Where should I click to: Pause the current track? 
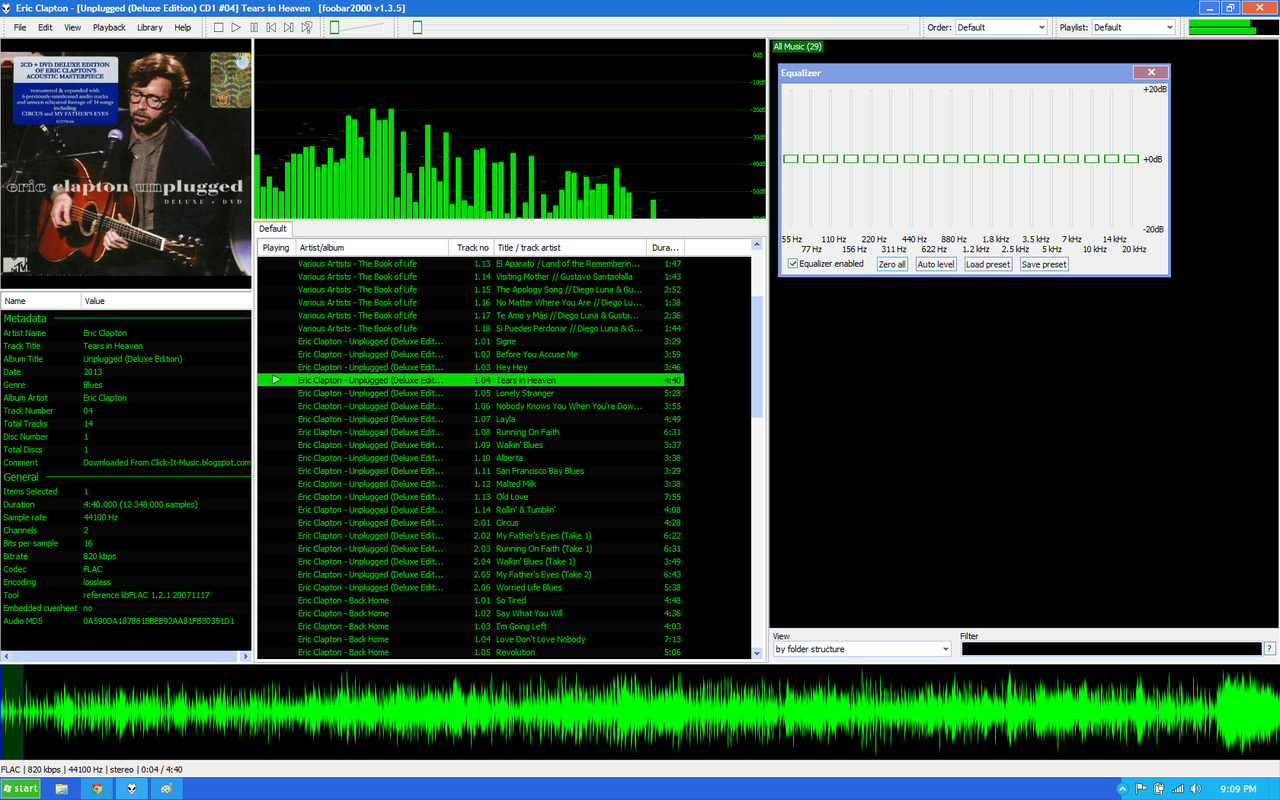[254, 27]
